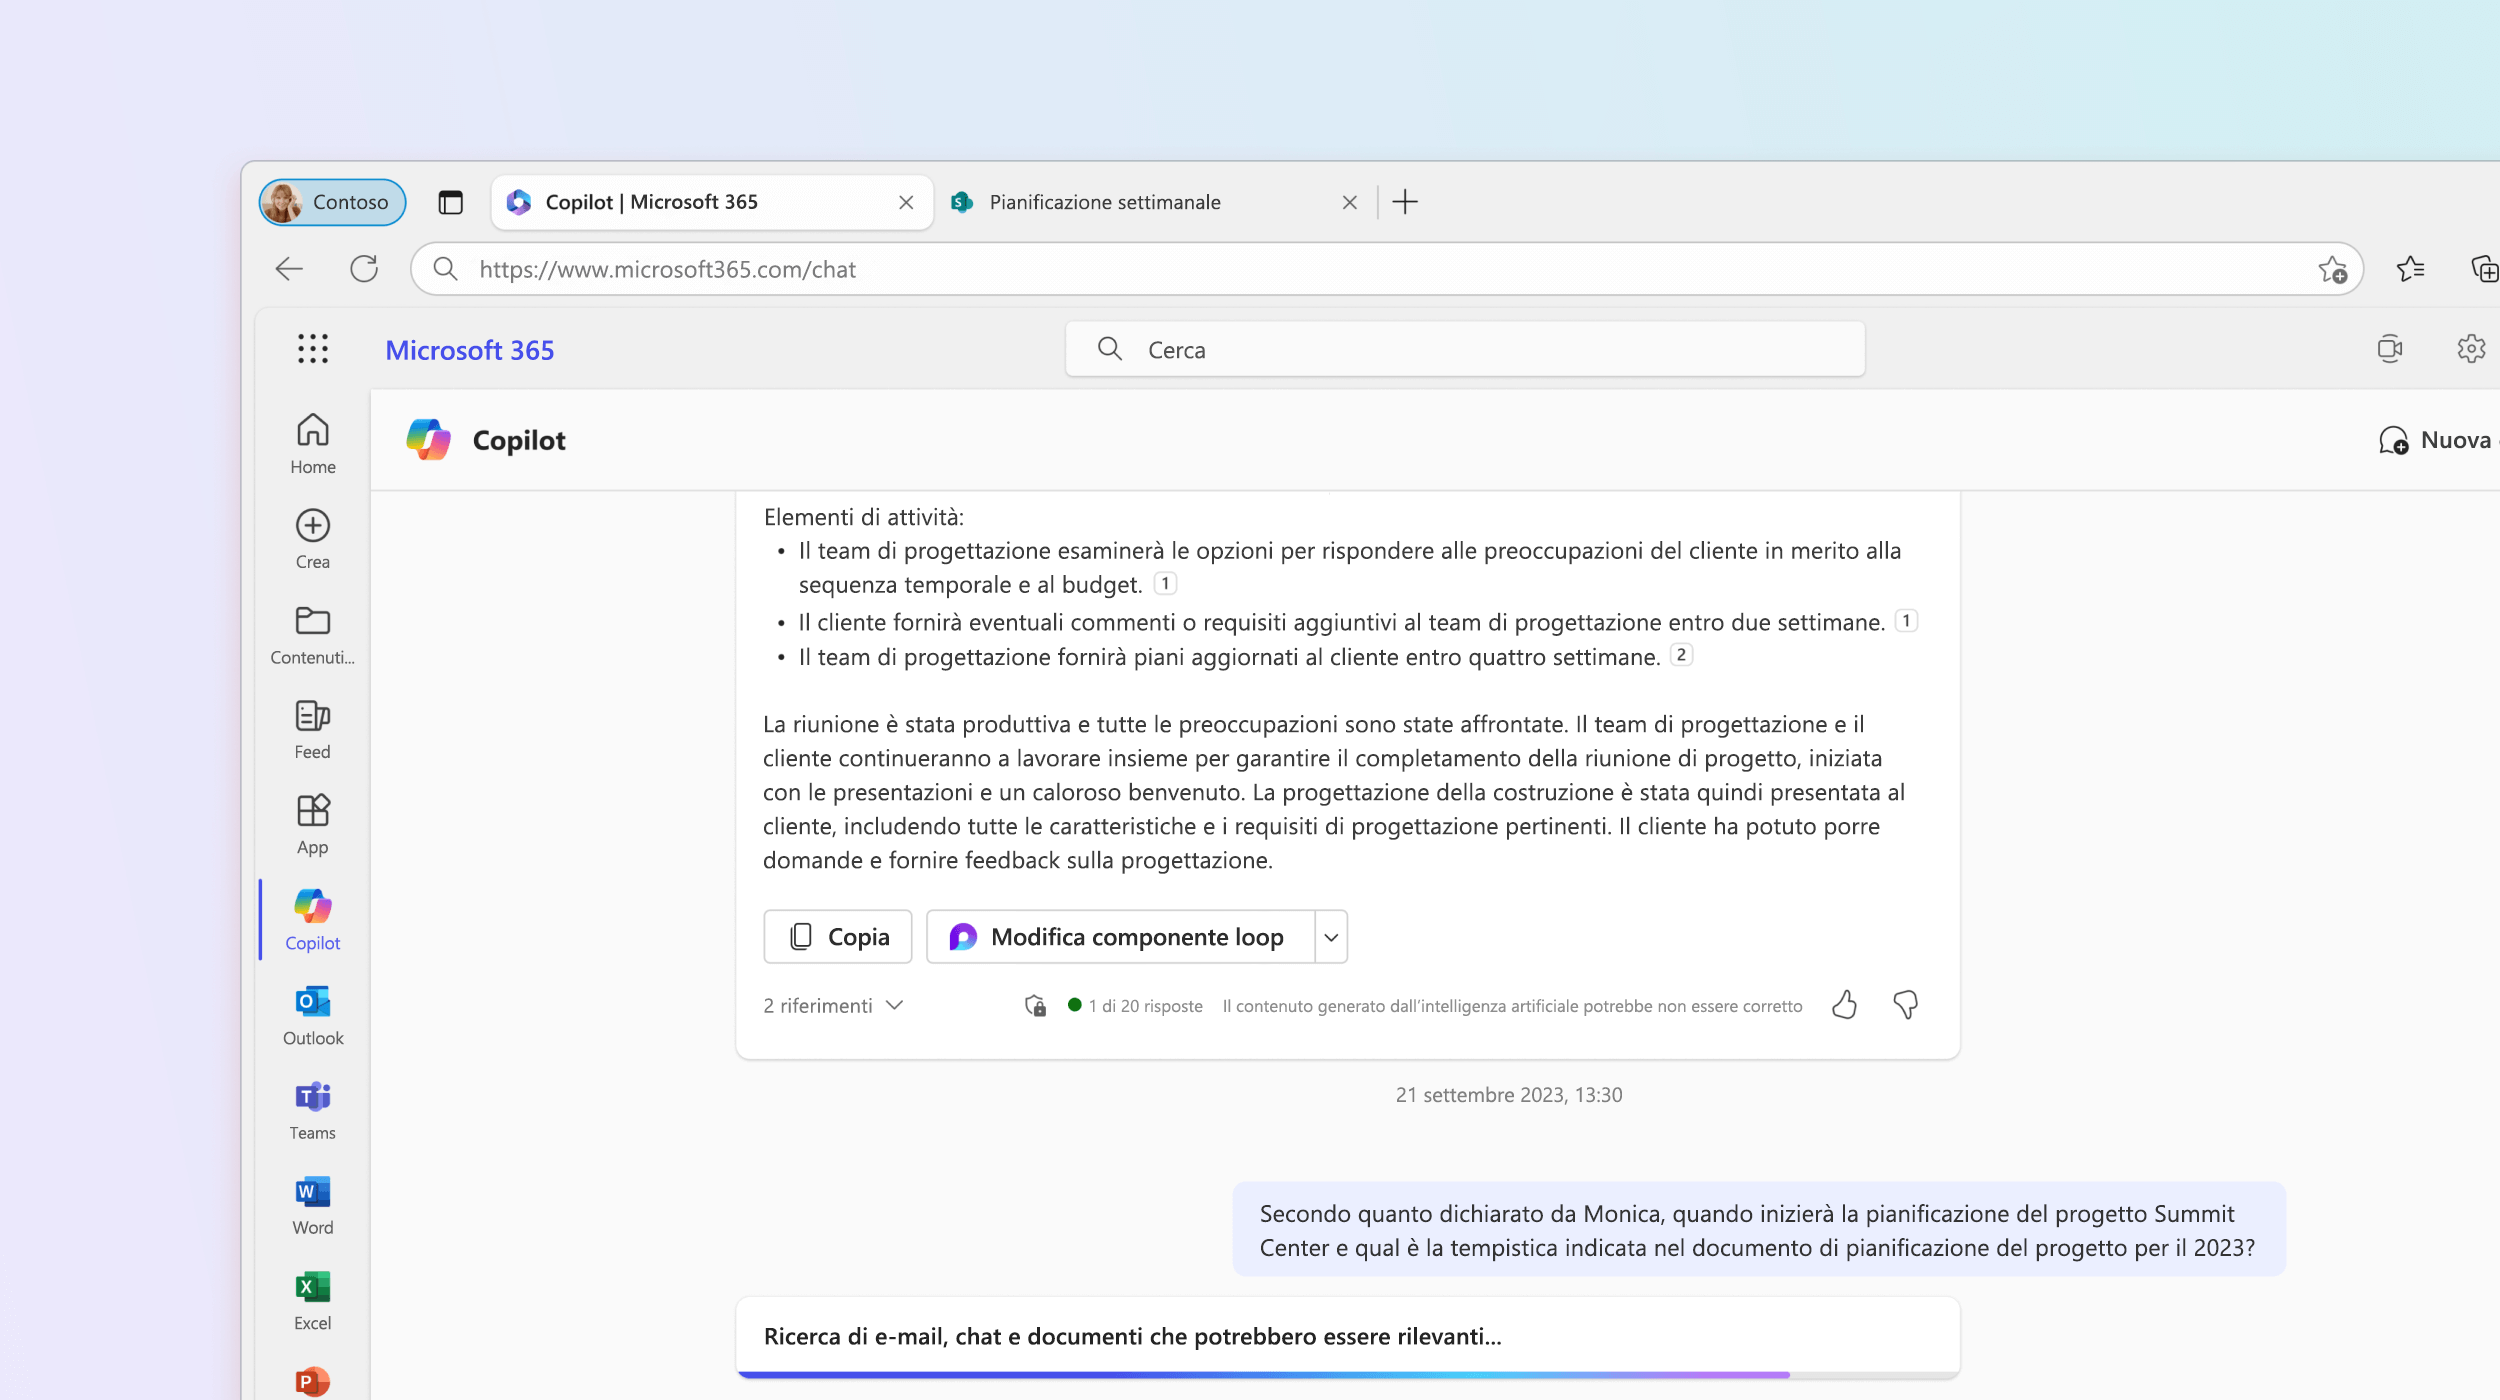Open App in the sidebar
2500x1400 pixels.
[313, 825]
